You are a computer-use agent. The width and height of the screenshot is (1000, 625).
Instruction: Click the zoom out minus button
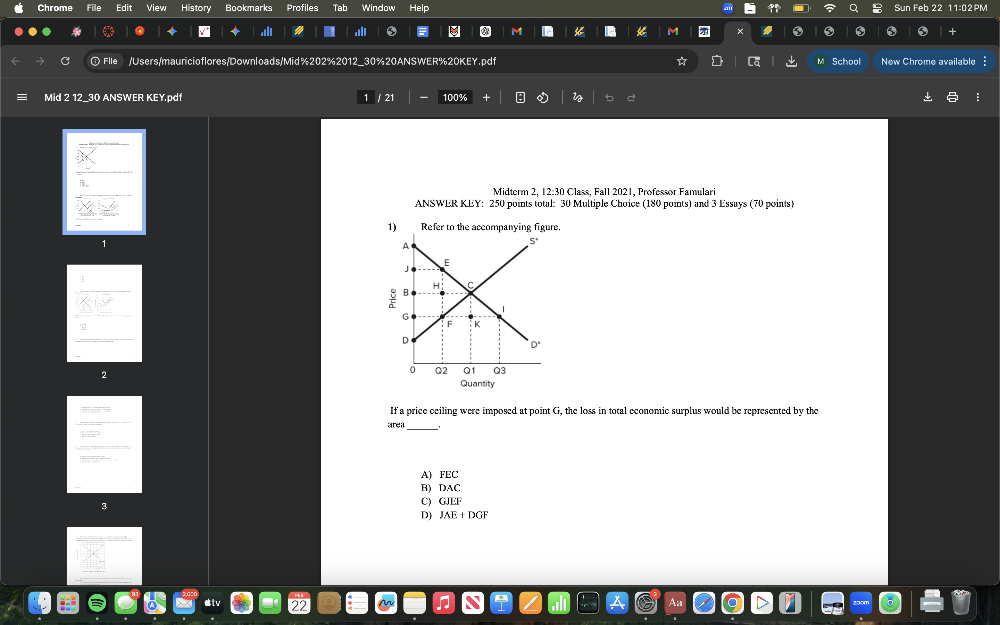(x=424, y=97)
